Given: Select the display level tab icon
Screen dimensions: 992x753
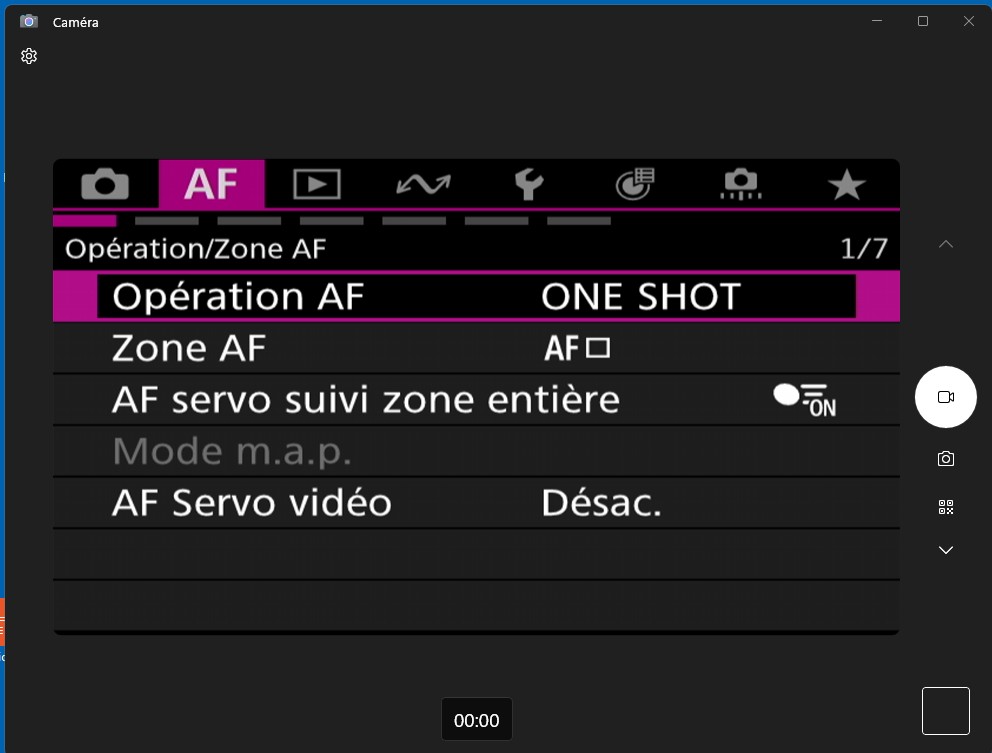Looking at the screenshot, I should point(634,184).
